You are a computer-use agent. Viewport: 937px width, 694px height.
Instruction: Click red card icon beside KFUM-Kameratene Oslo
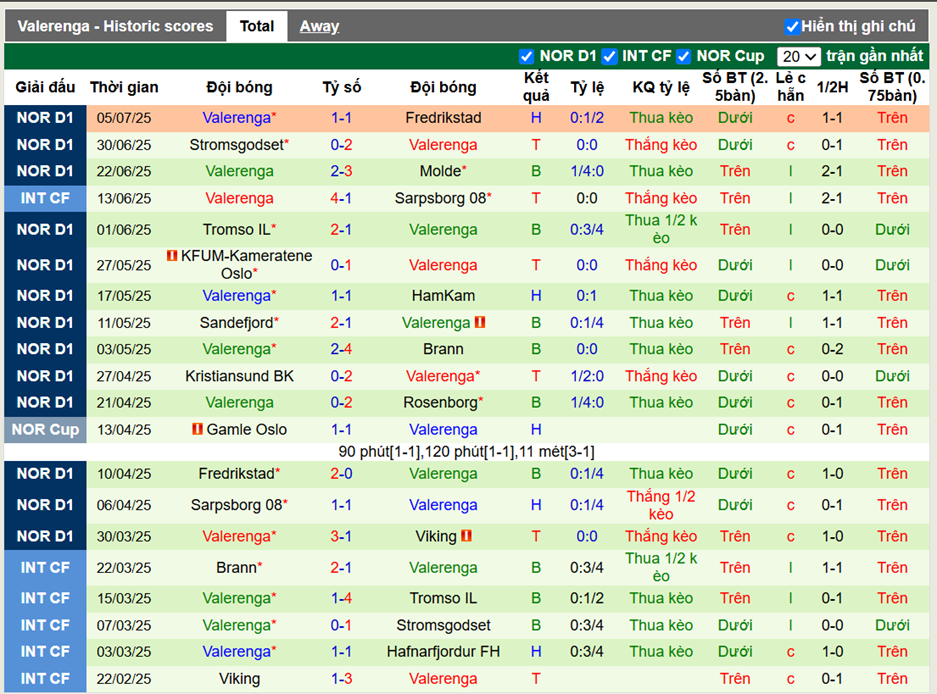172,256
